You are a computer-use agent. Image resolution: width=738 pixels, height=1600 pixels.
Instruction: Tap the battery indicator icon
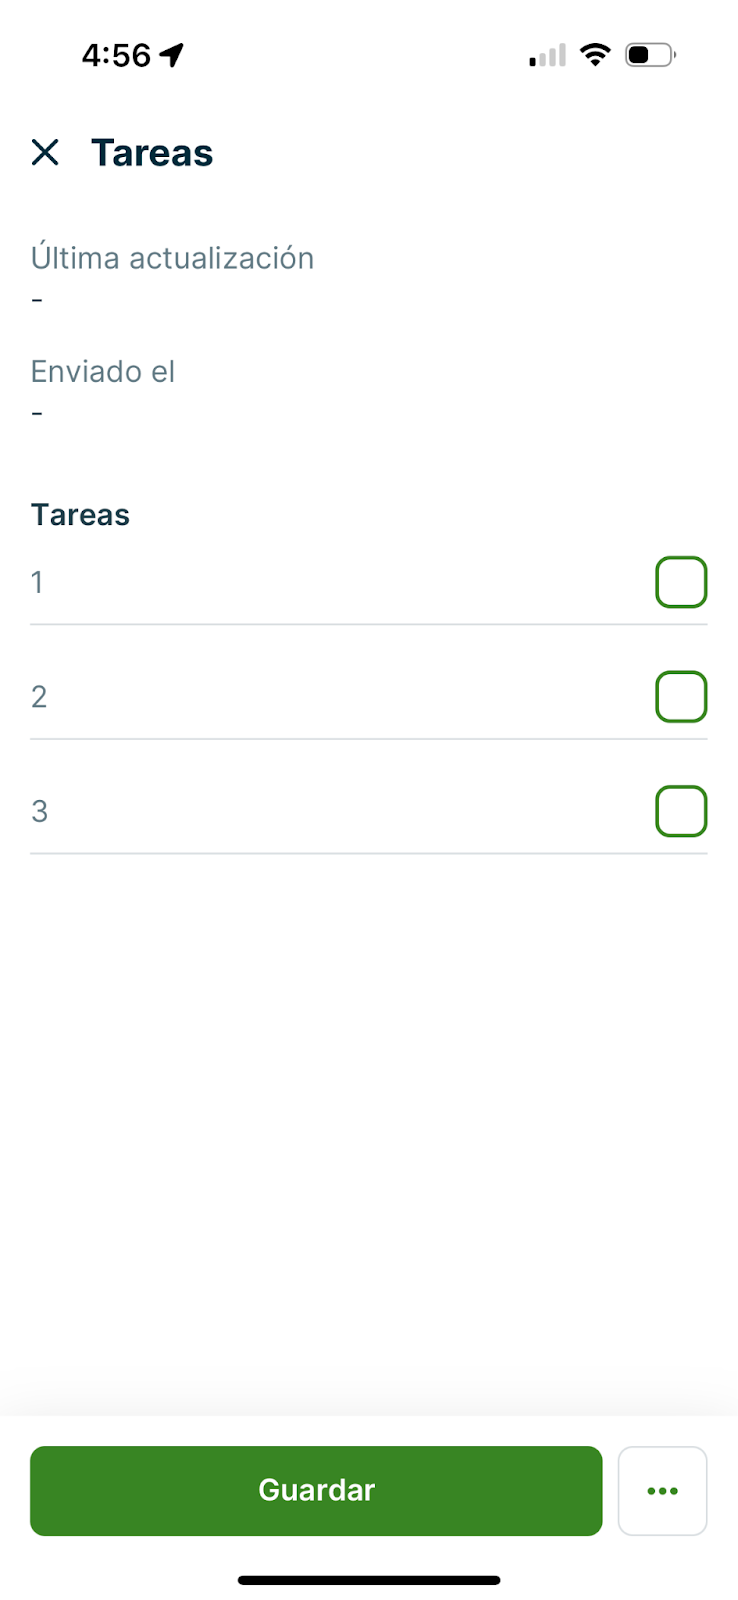tap(650, 55)
